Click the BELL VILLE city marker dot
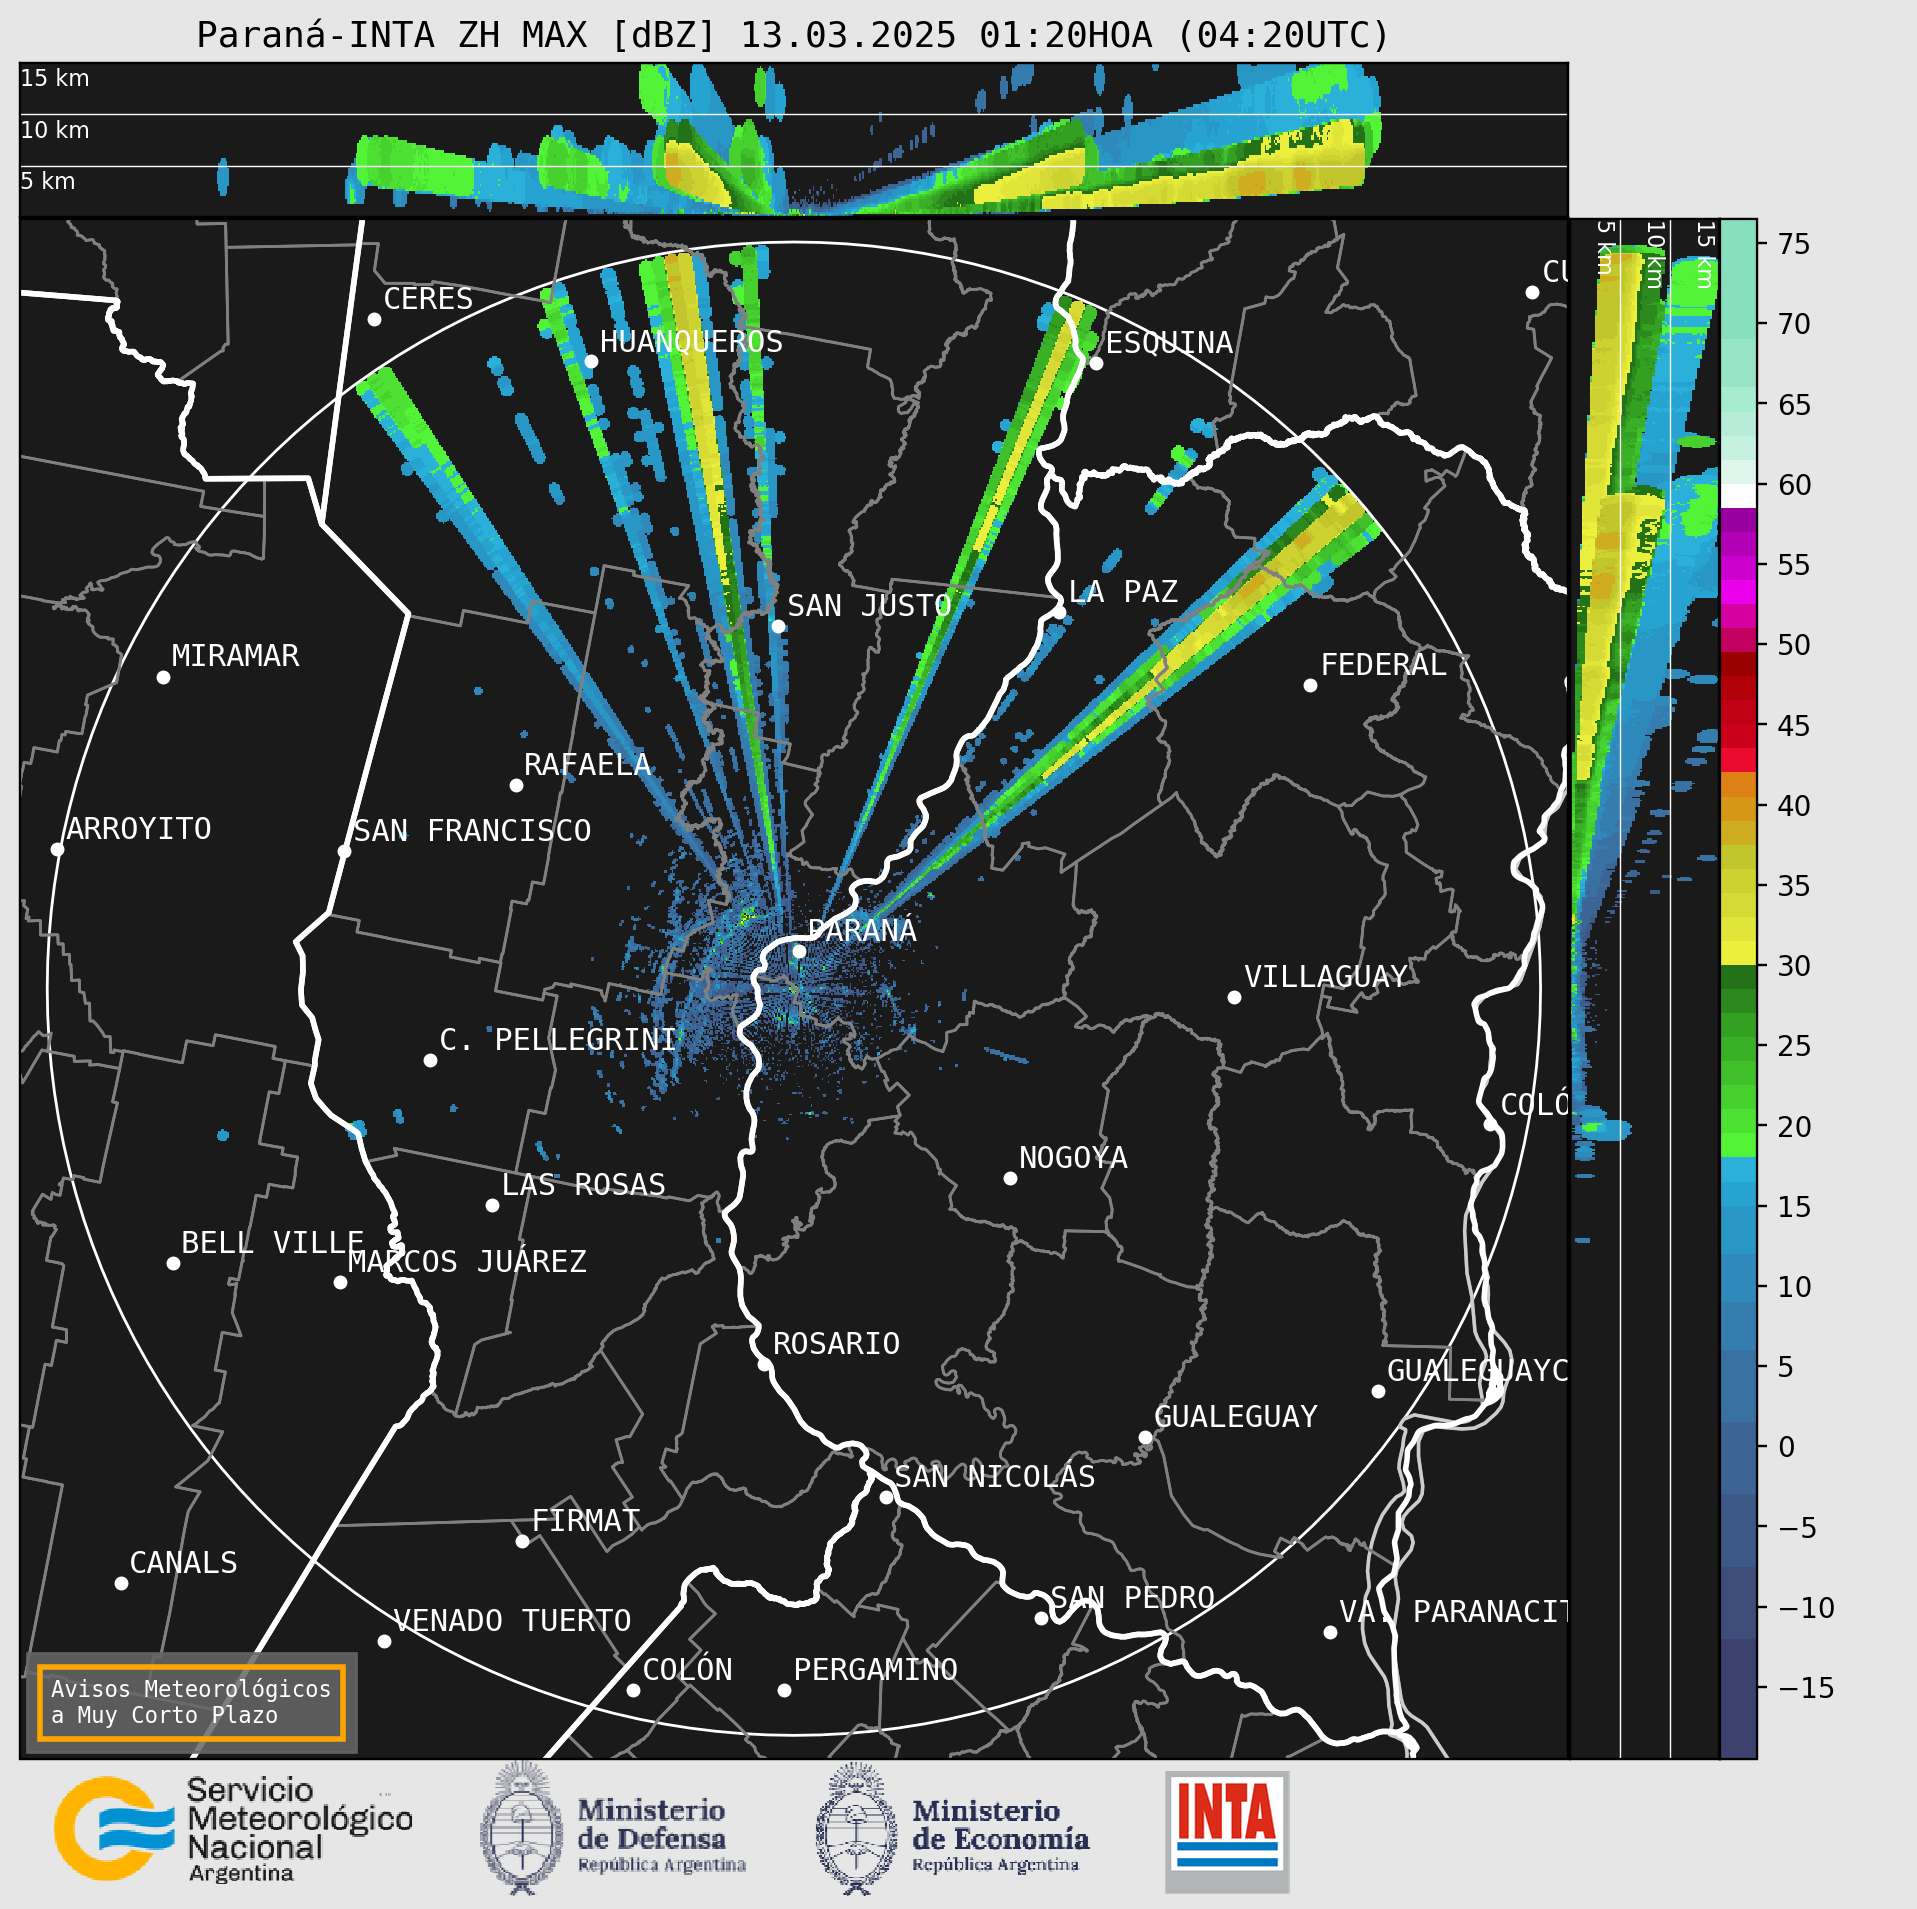This screenshot has width=1917, height=1909. point(173,1263)
